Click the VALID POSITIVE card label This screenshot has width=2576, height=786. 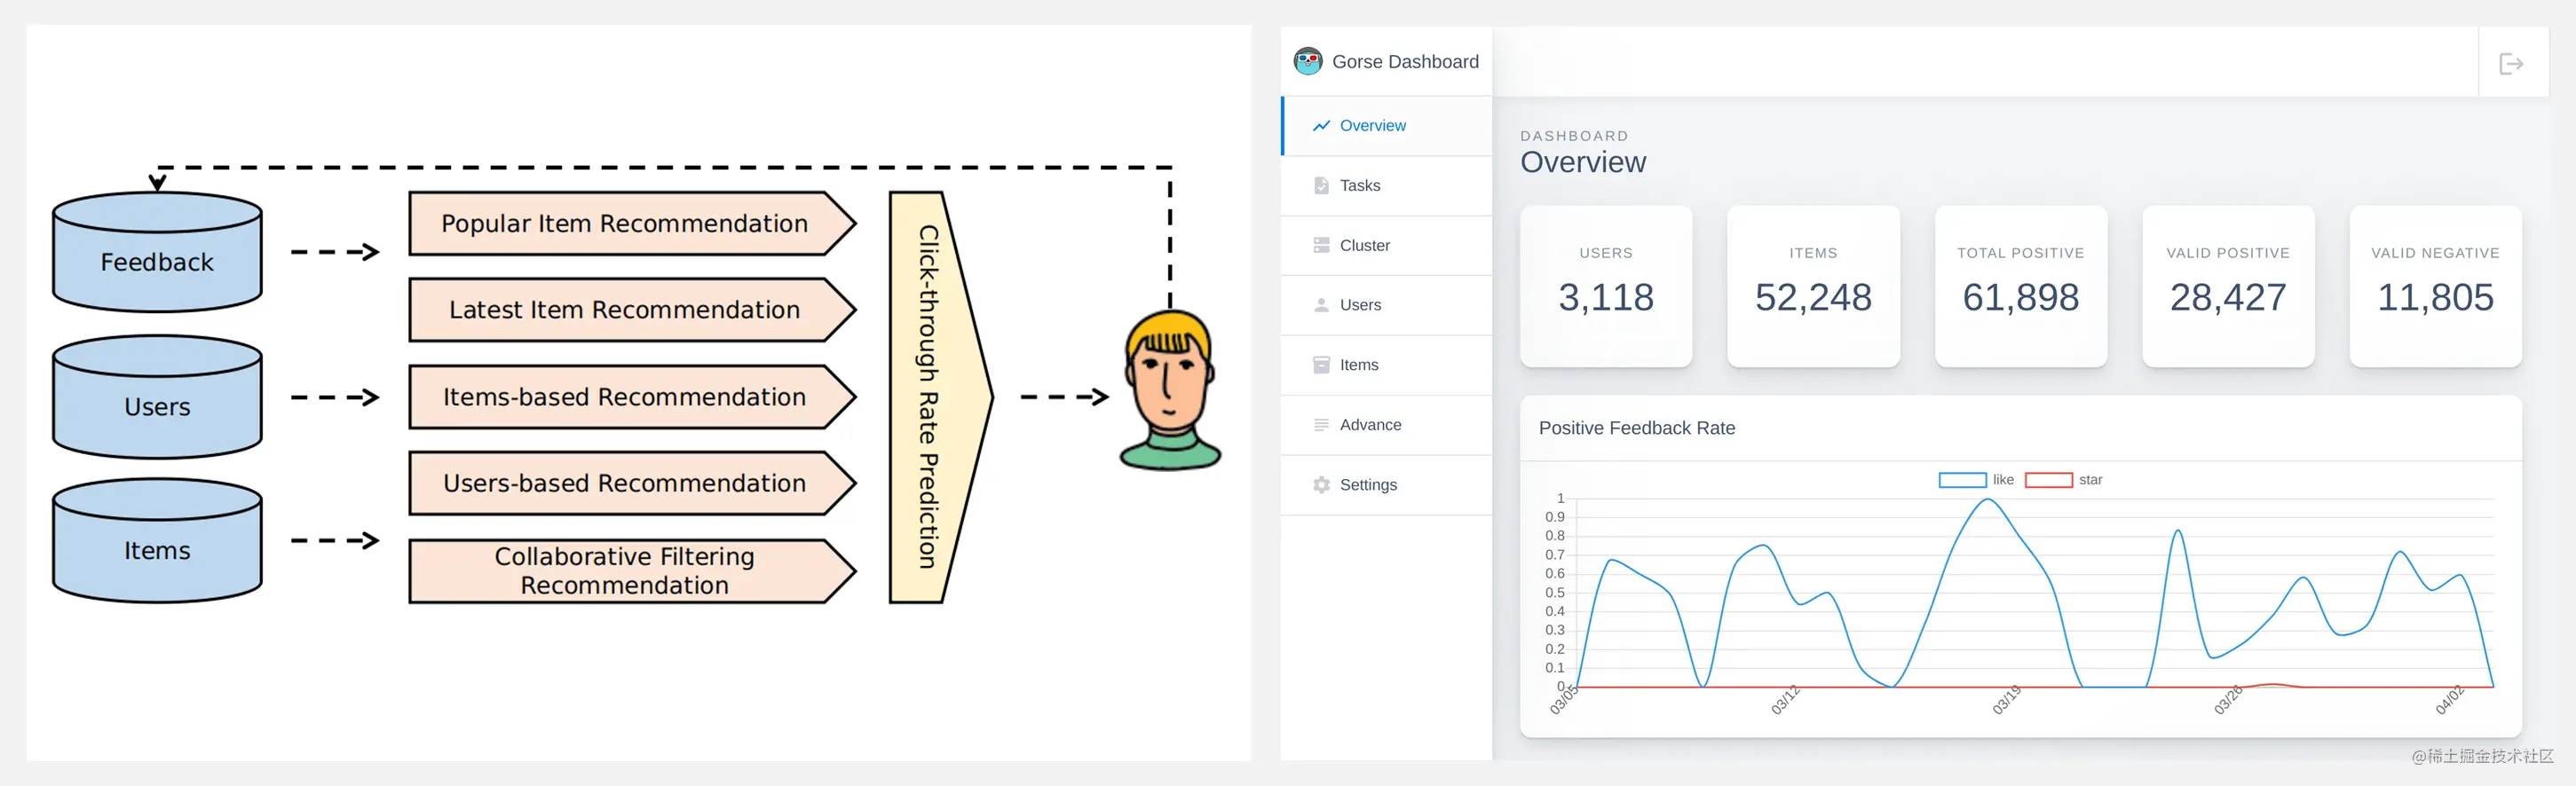tap(2228, 254)
